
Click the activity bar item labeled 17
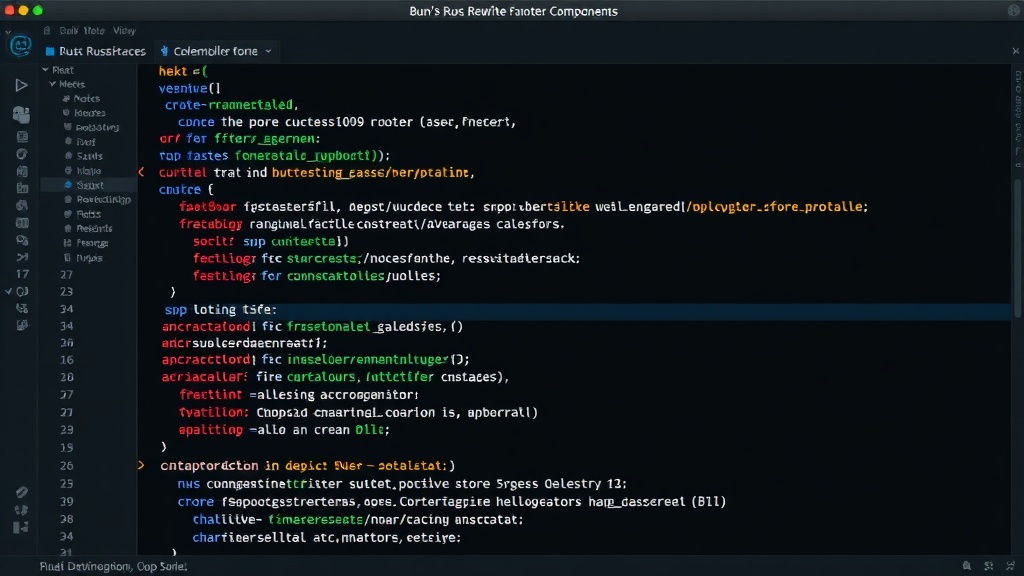[22, 274]
